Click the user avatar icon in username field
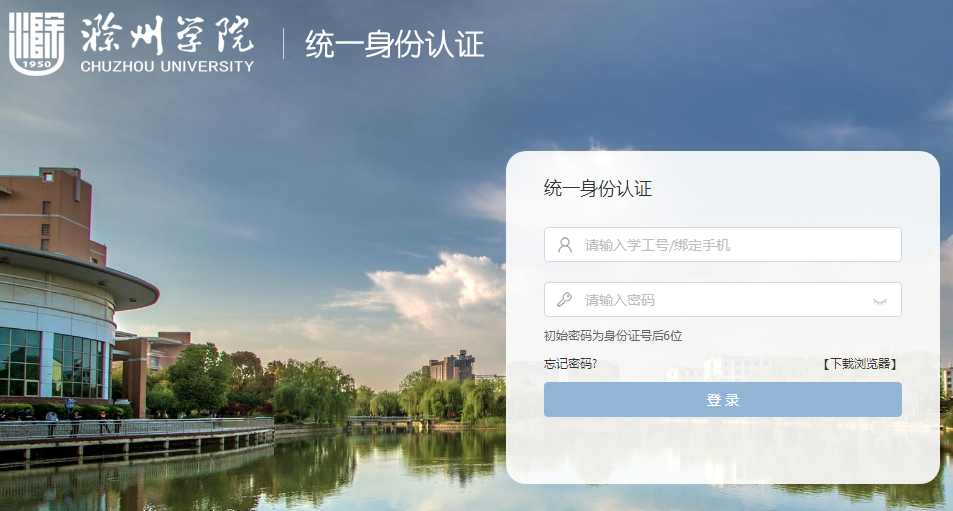Screen dimensions: 953x511 565,245
